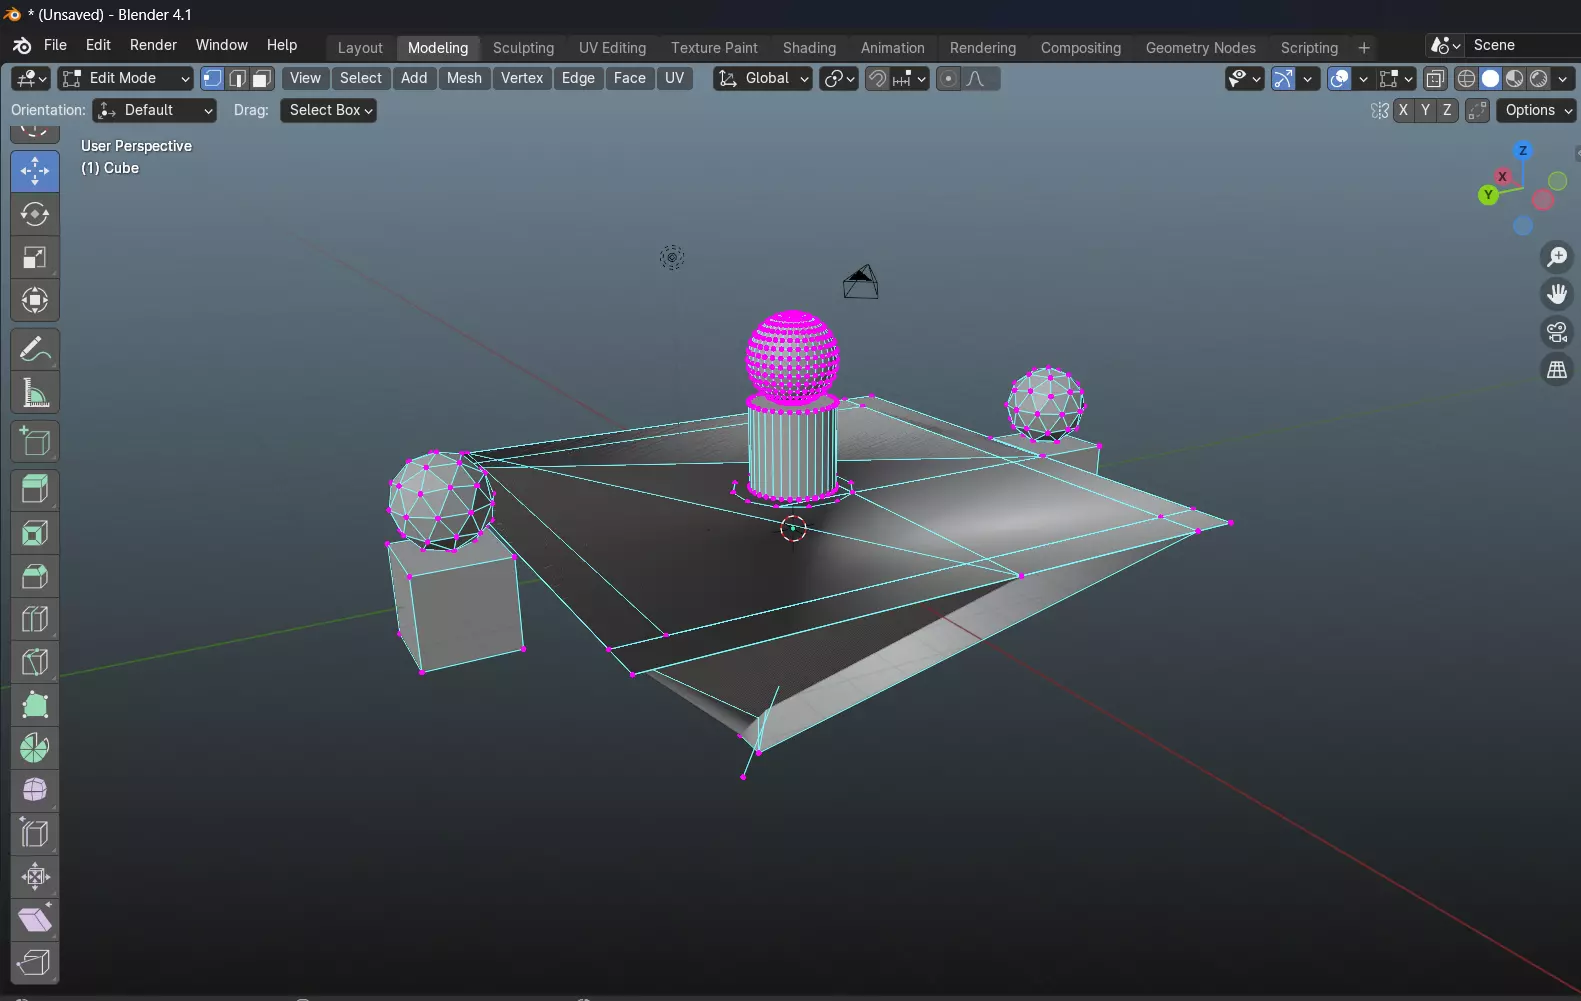Screen dimensions: 1581x1001
Task: Select the Transform tool
Action: click(x=35, y=300)
